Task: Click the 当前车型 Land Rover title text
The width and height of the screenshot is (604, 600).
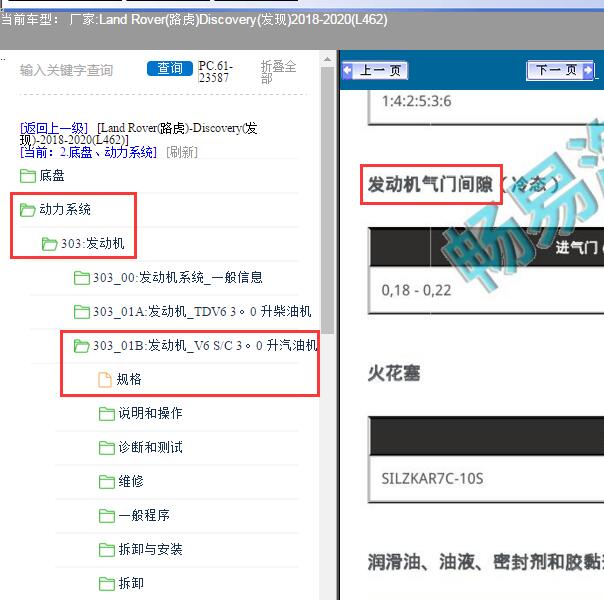Action: 194,19
